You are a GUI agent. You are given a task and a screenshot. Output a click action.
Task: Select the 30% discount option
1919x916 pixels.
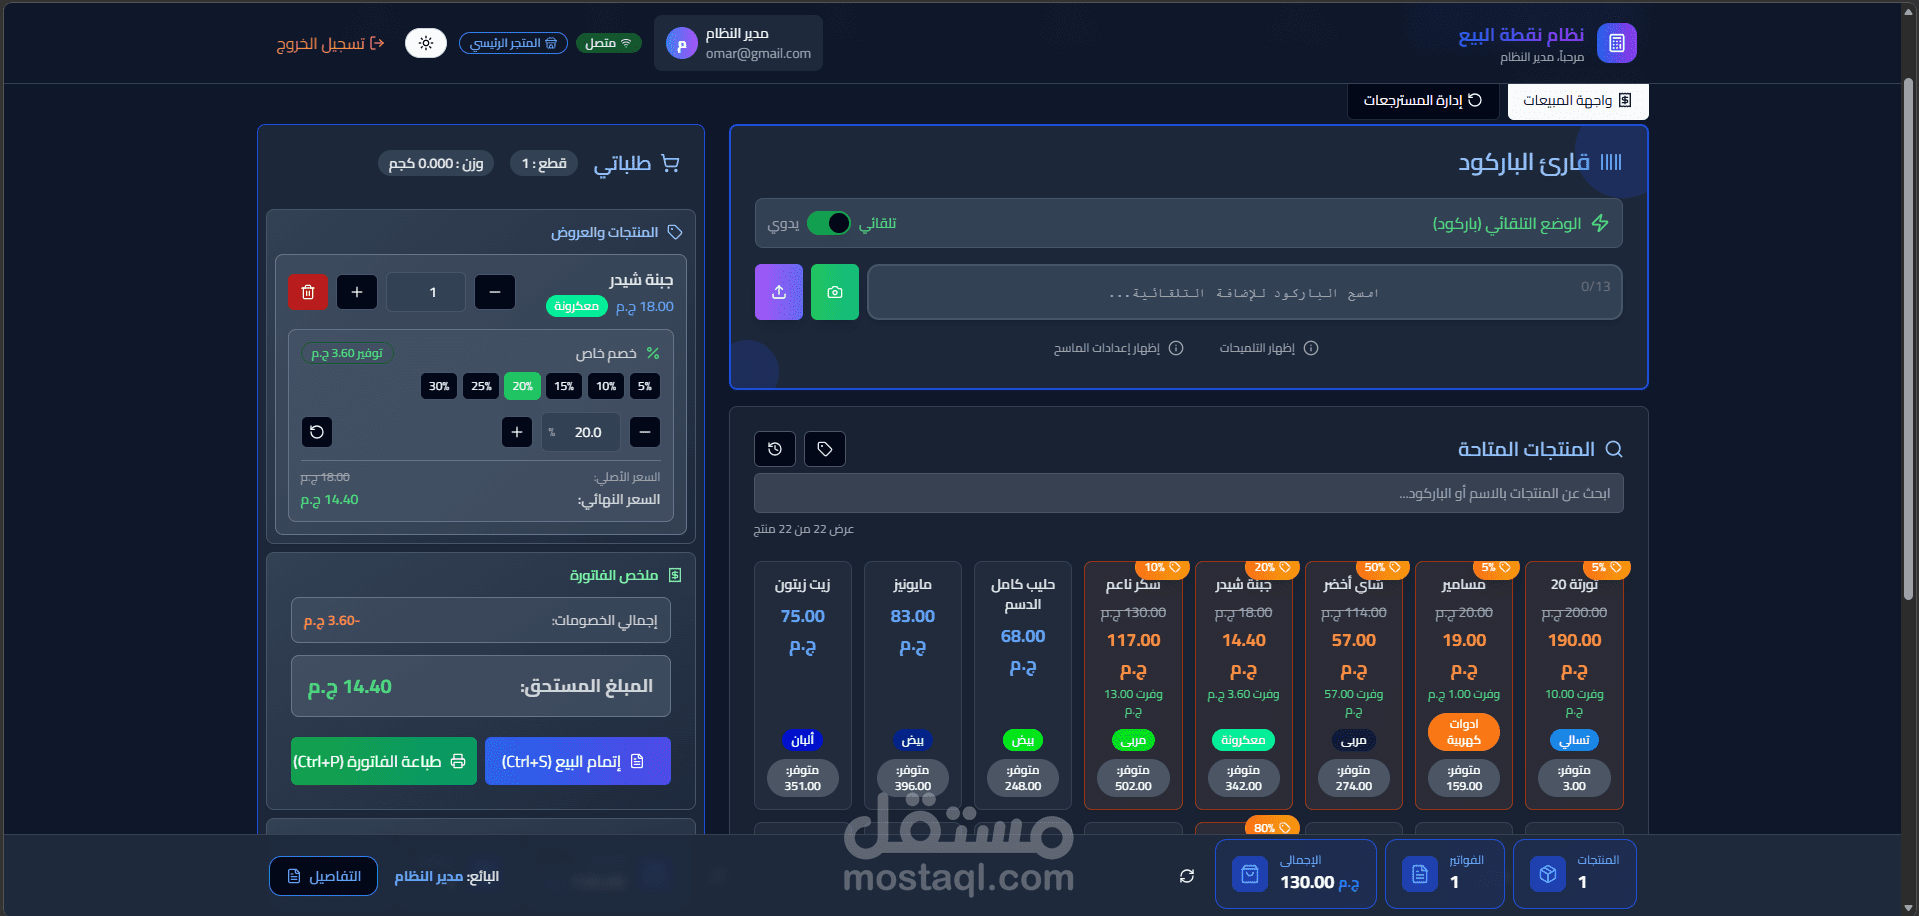[438, 386]
